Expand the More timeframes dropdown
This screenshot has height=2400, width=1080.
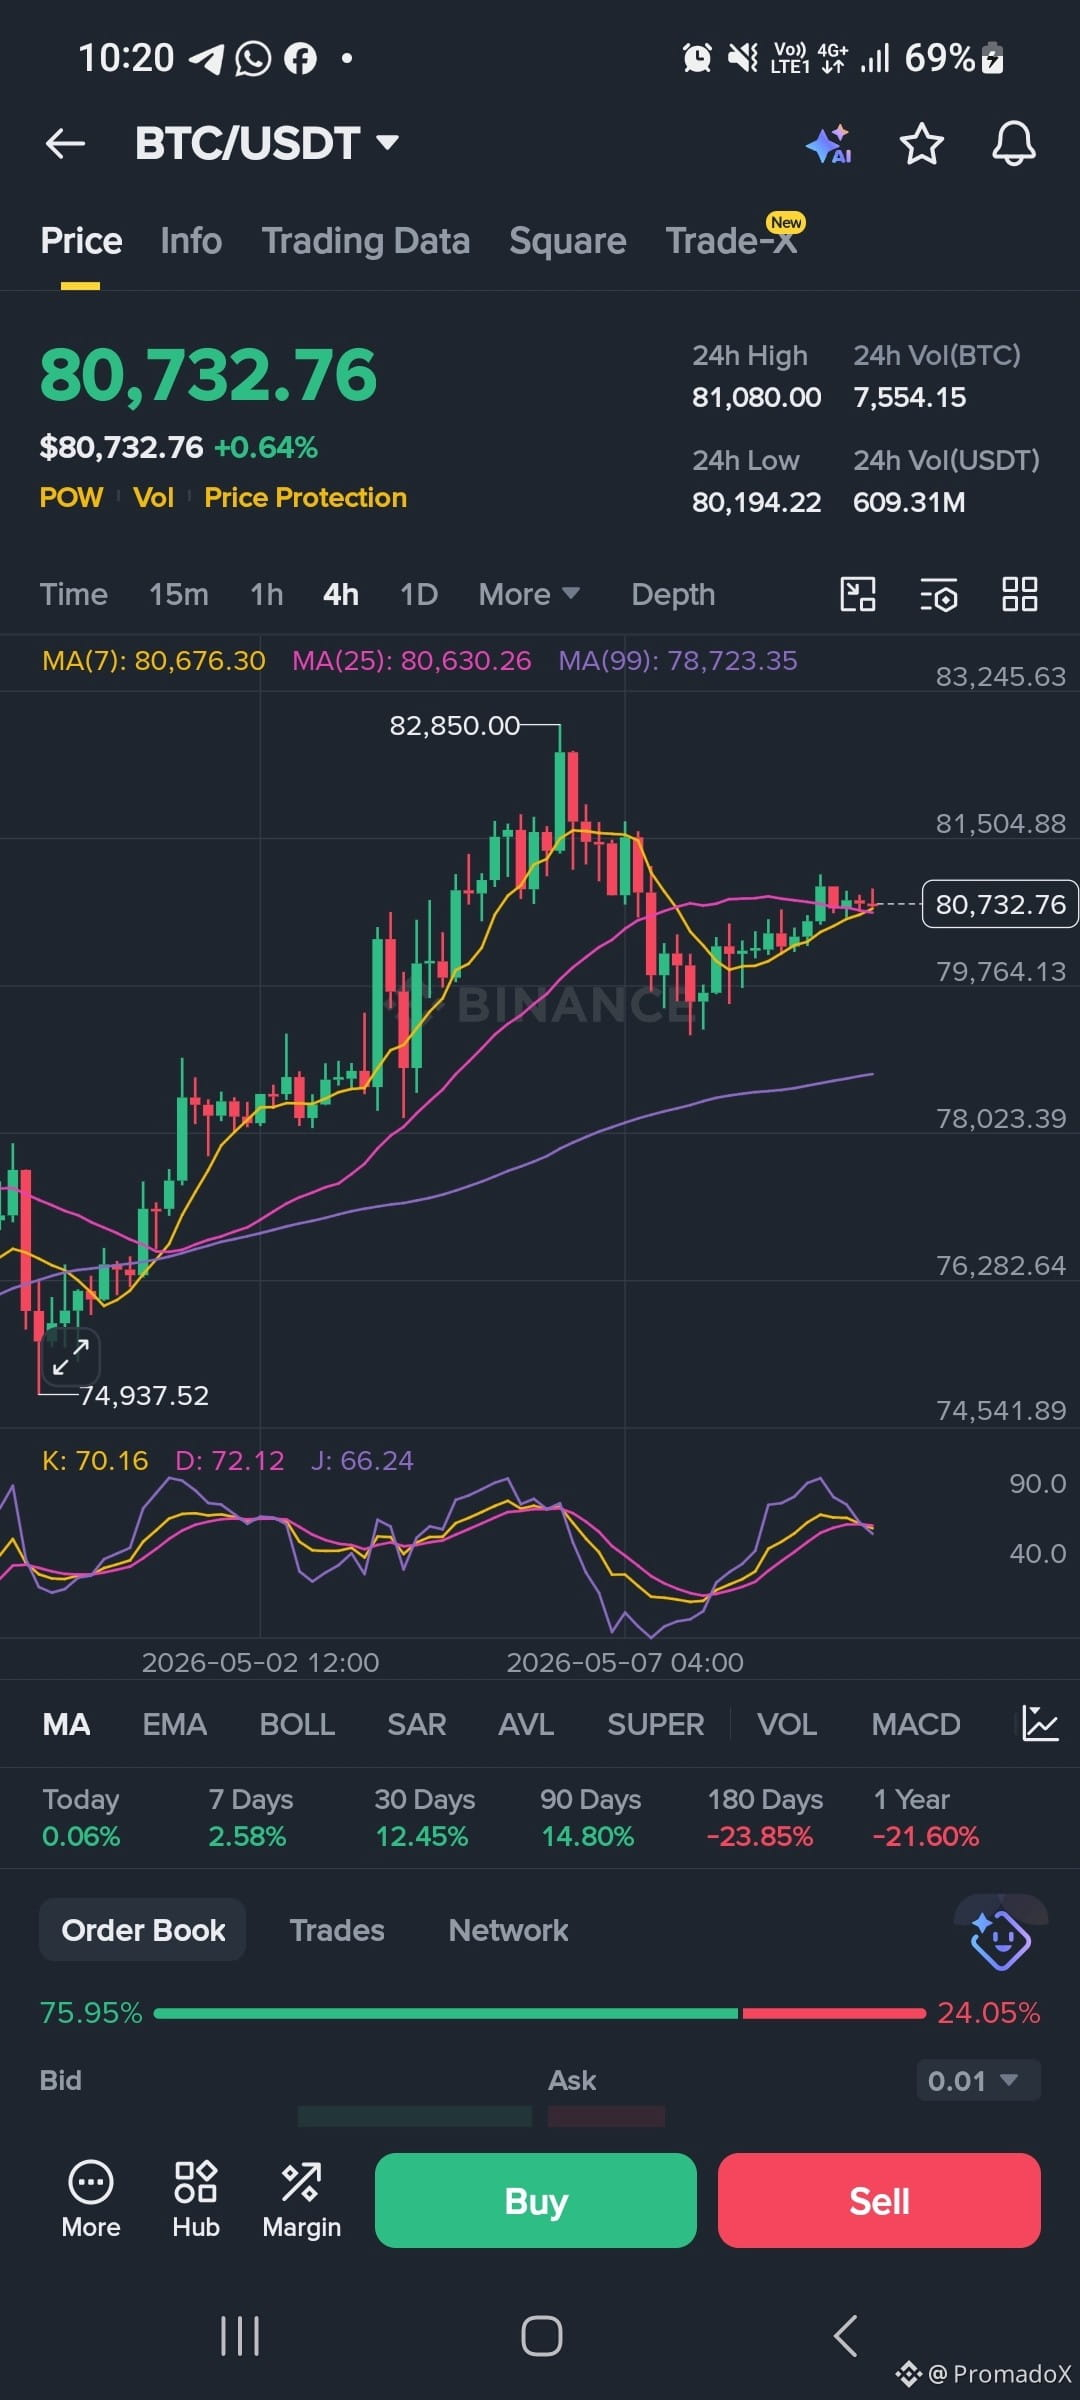[528, 594]
